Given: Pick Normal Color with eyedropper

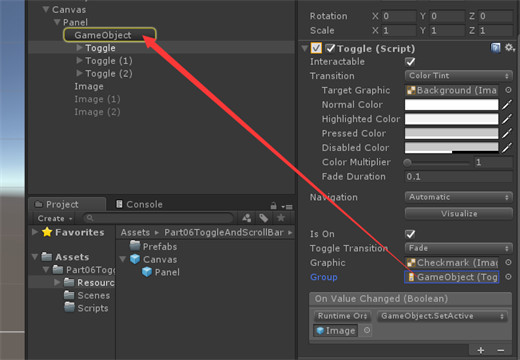Looking at the screenshot, I should [x=507, y=105].
